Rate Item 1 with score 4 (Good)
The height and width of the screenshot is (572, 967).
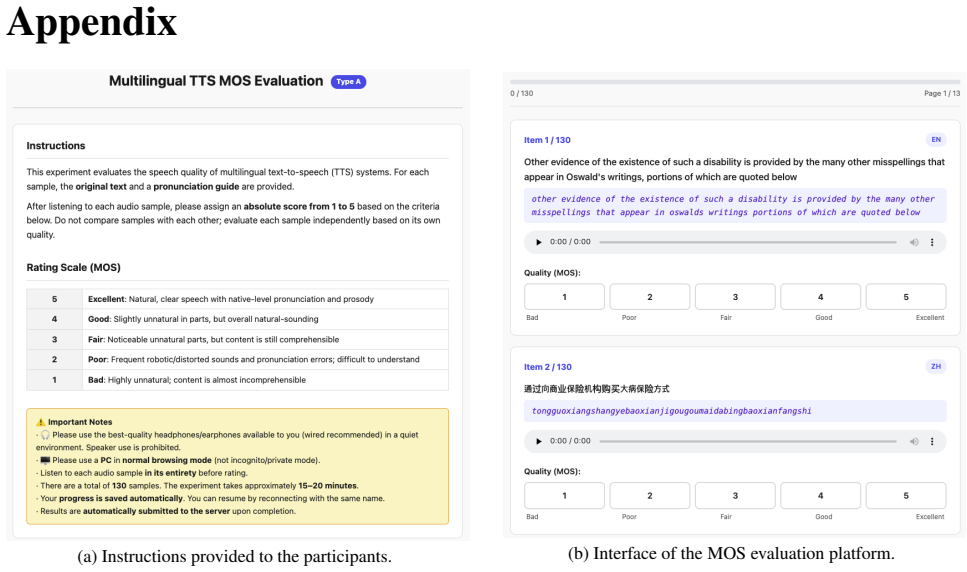click(820, 296)
